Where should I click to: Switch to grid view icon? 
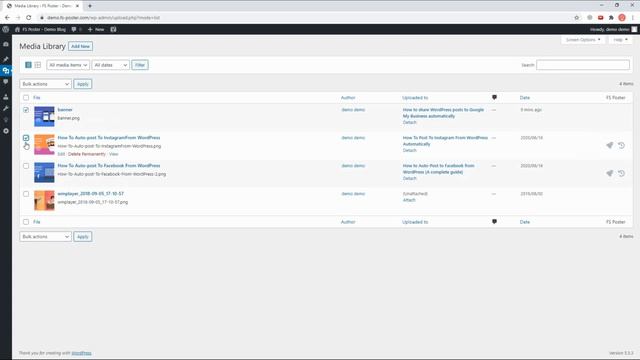(38, 65)
